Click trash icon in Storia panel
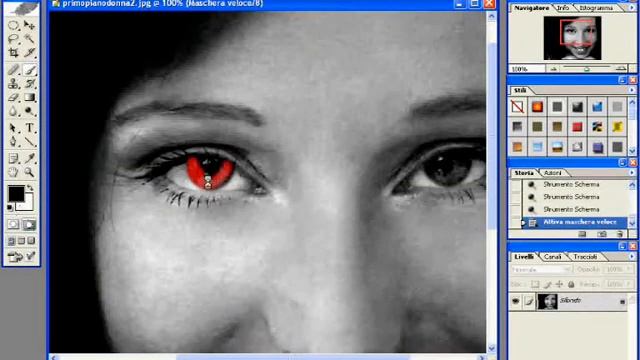This screenshot has height=360, width=640. pos(620,234)
